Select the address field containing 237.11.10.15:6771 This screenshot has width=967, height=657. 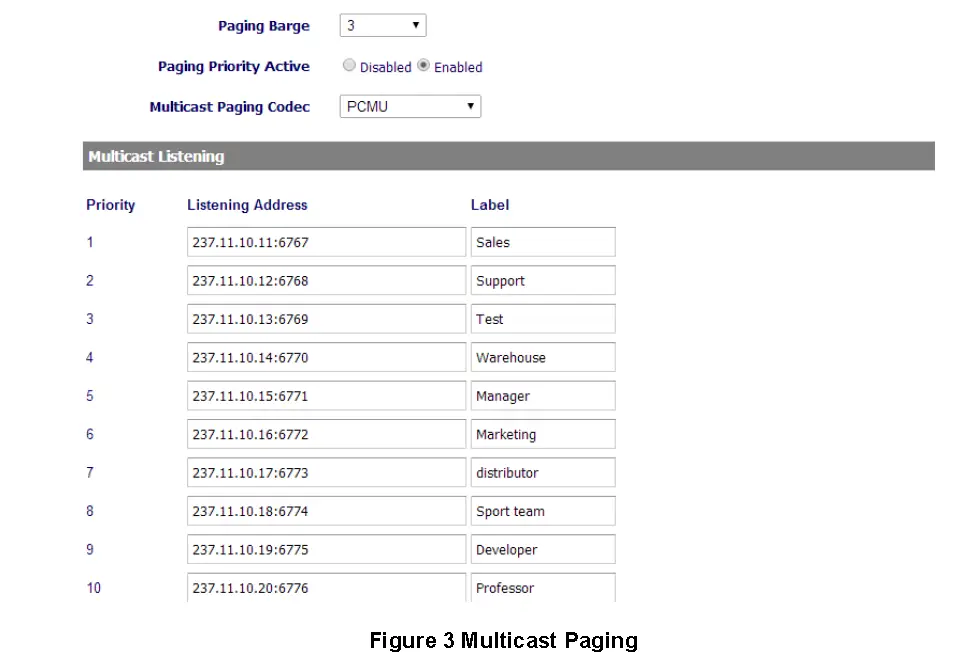(326, 395)
